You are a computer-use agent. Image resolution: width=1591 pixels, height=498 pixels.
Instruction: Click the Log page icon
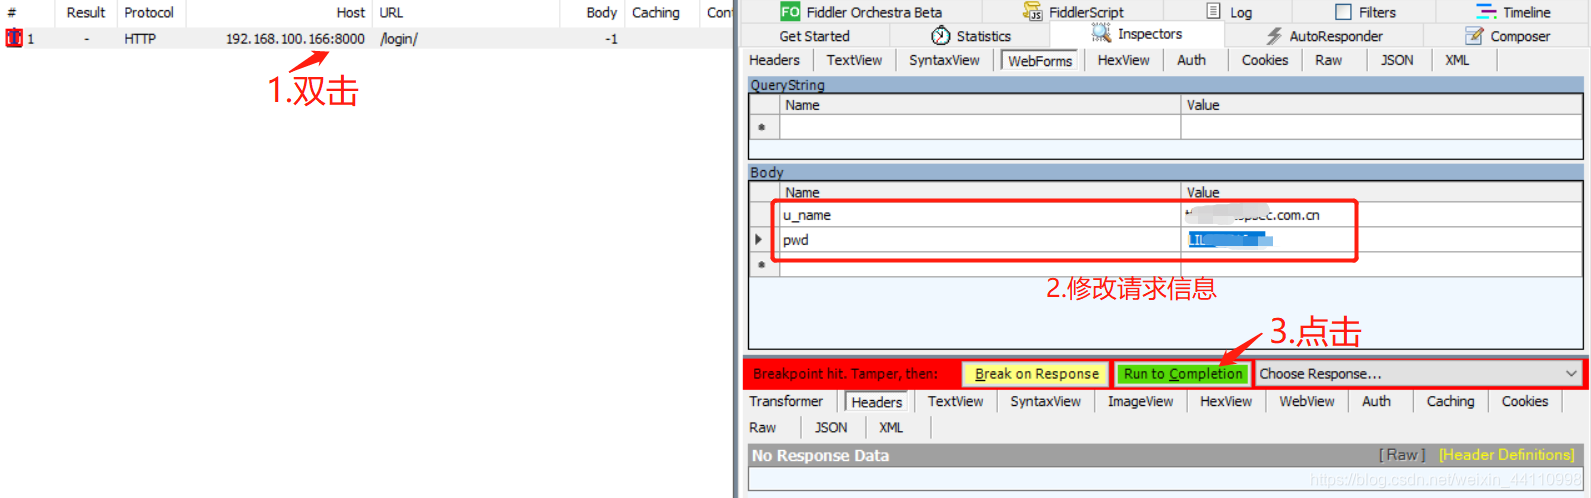tap(1213, 11)
